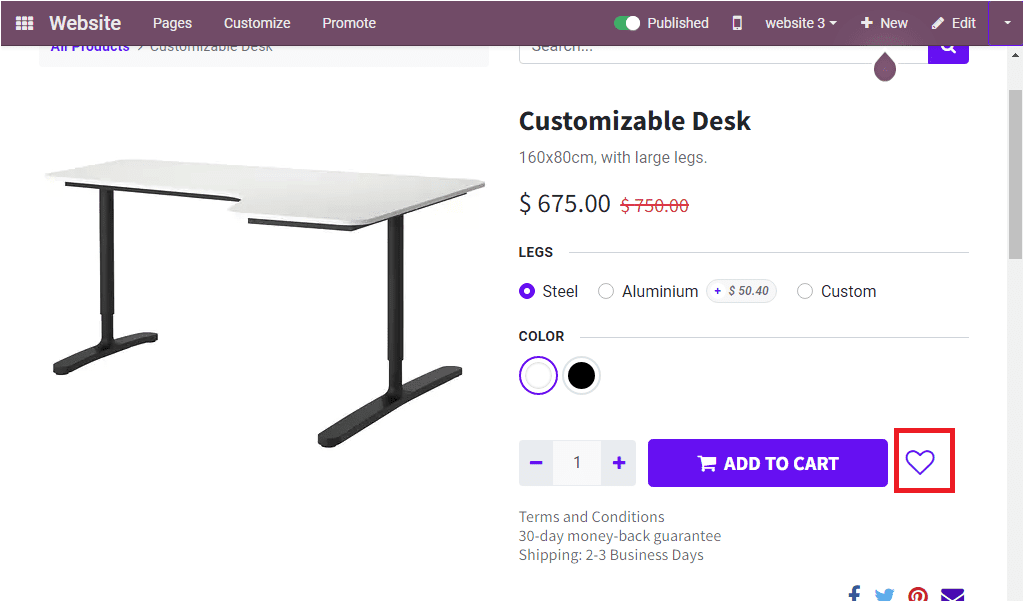Add desk to wishlist via heart icon
The width and height of the screenshot is (1024, 602).
pyautogui.click(x=921, y=461)
